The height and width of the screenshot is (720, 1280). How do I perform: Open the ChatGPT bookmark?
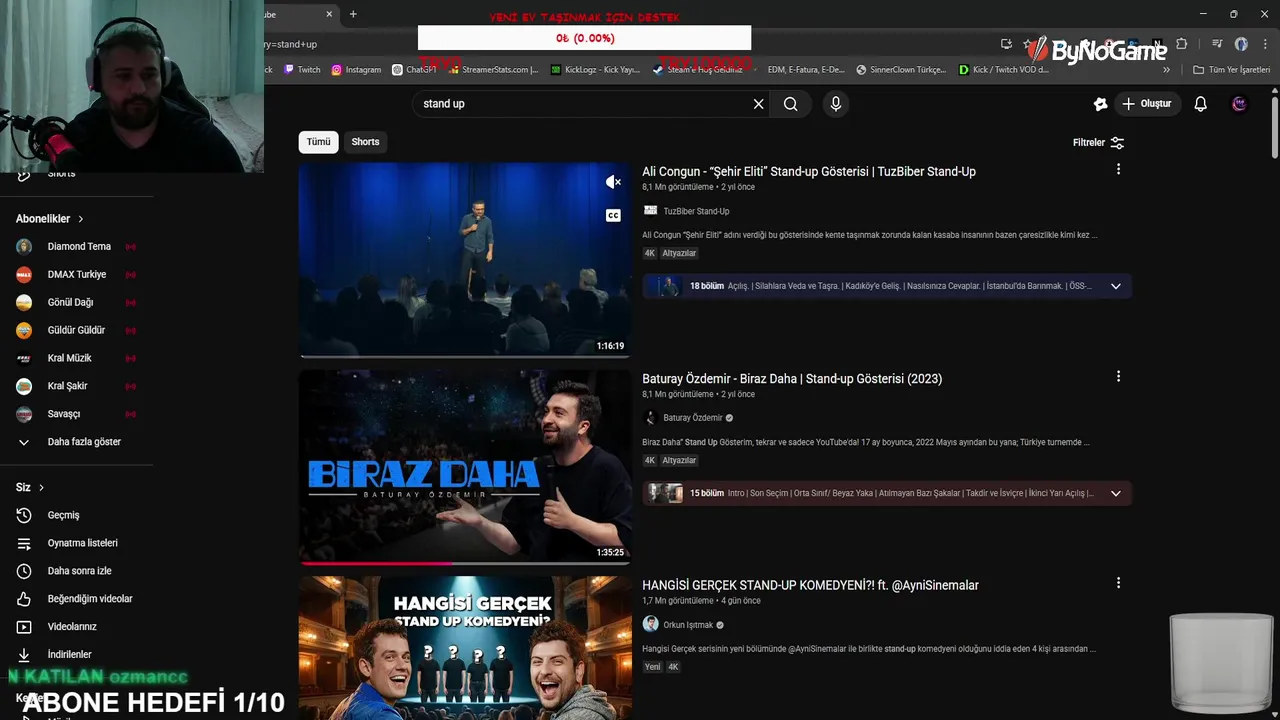(x=414, y=70)
